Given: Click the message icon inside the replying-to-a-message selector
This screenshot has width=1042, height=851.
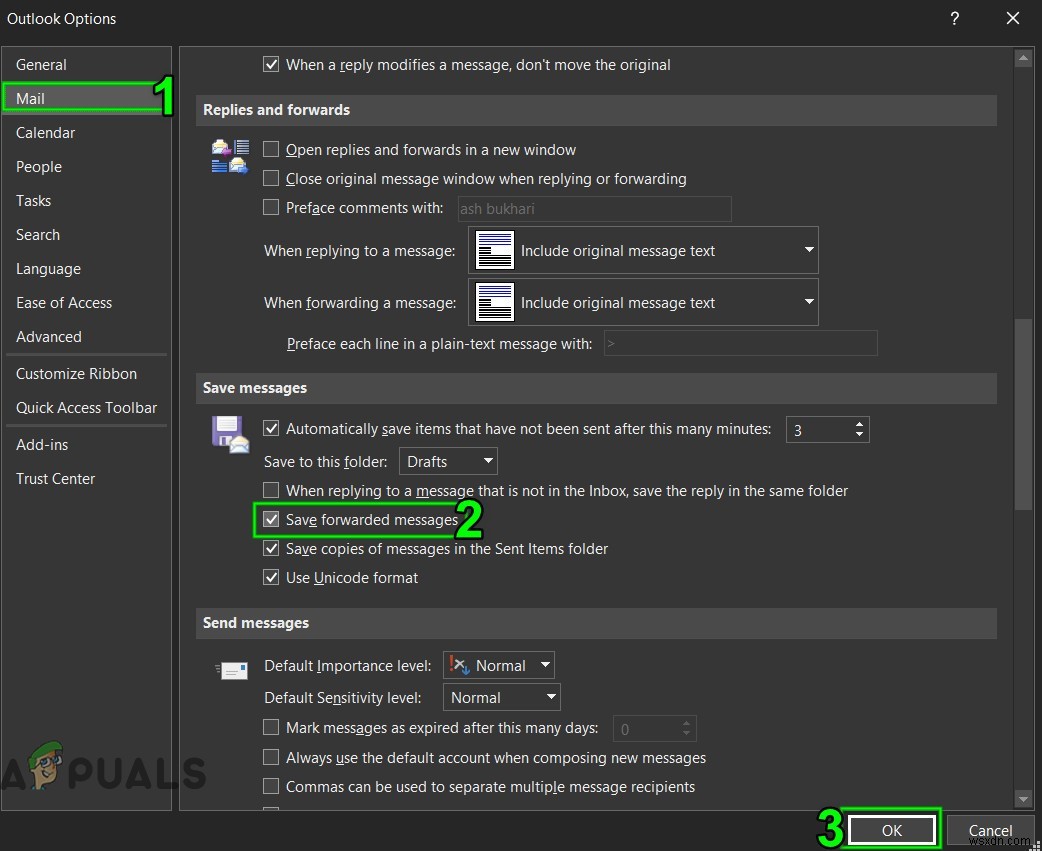Looking at the screenshot, I should 494,250.
